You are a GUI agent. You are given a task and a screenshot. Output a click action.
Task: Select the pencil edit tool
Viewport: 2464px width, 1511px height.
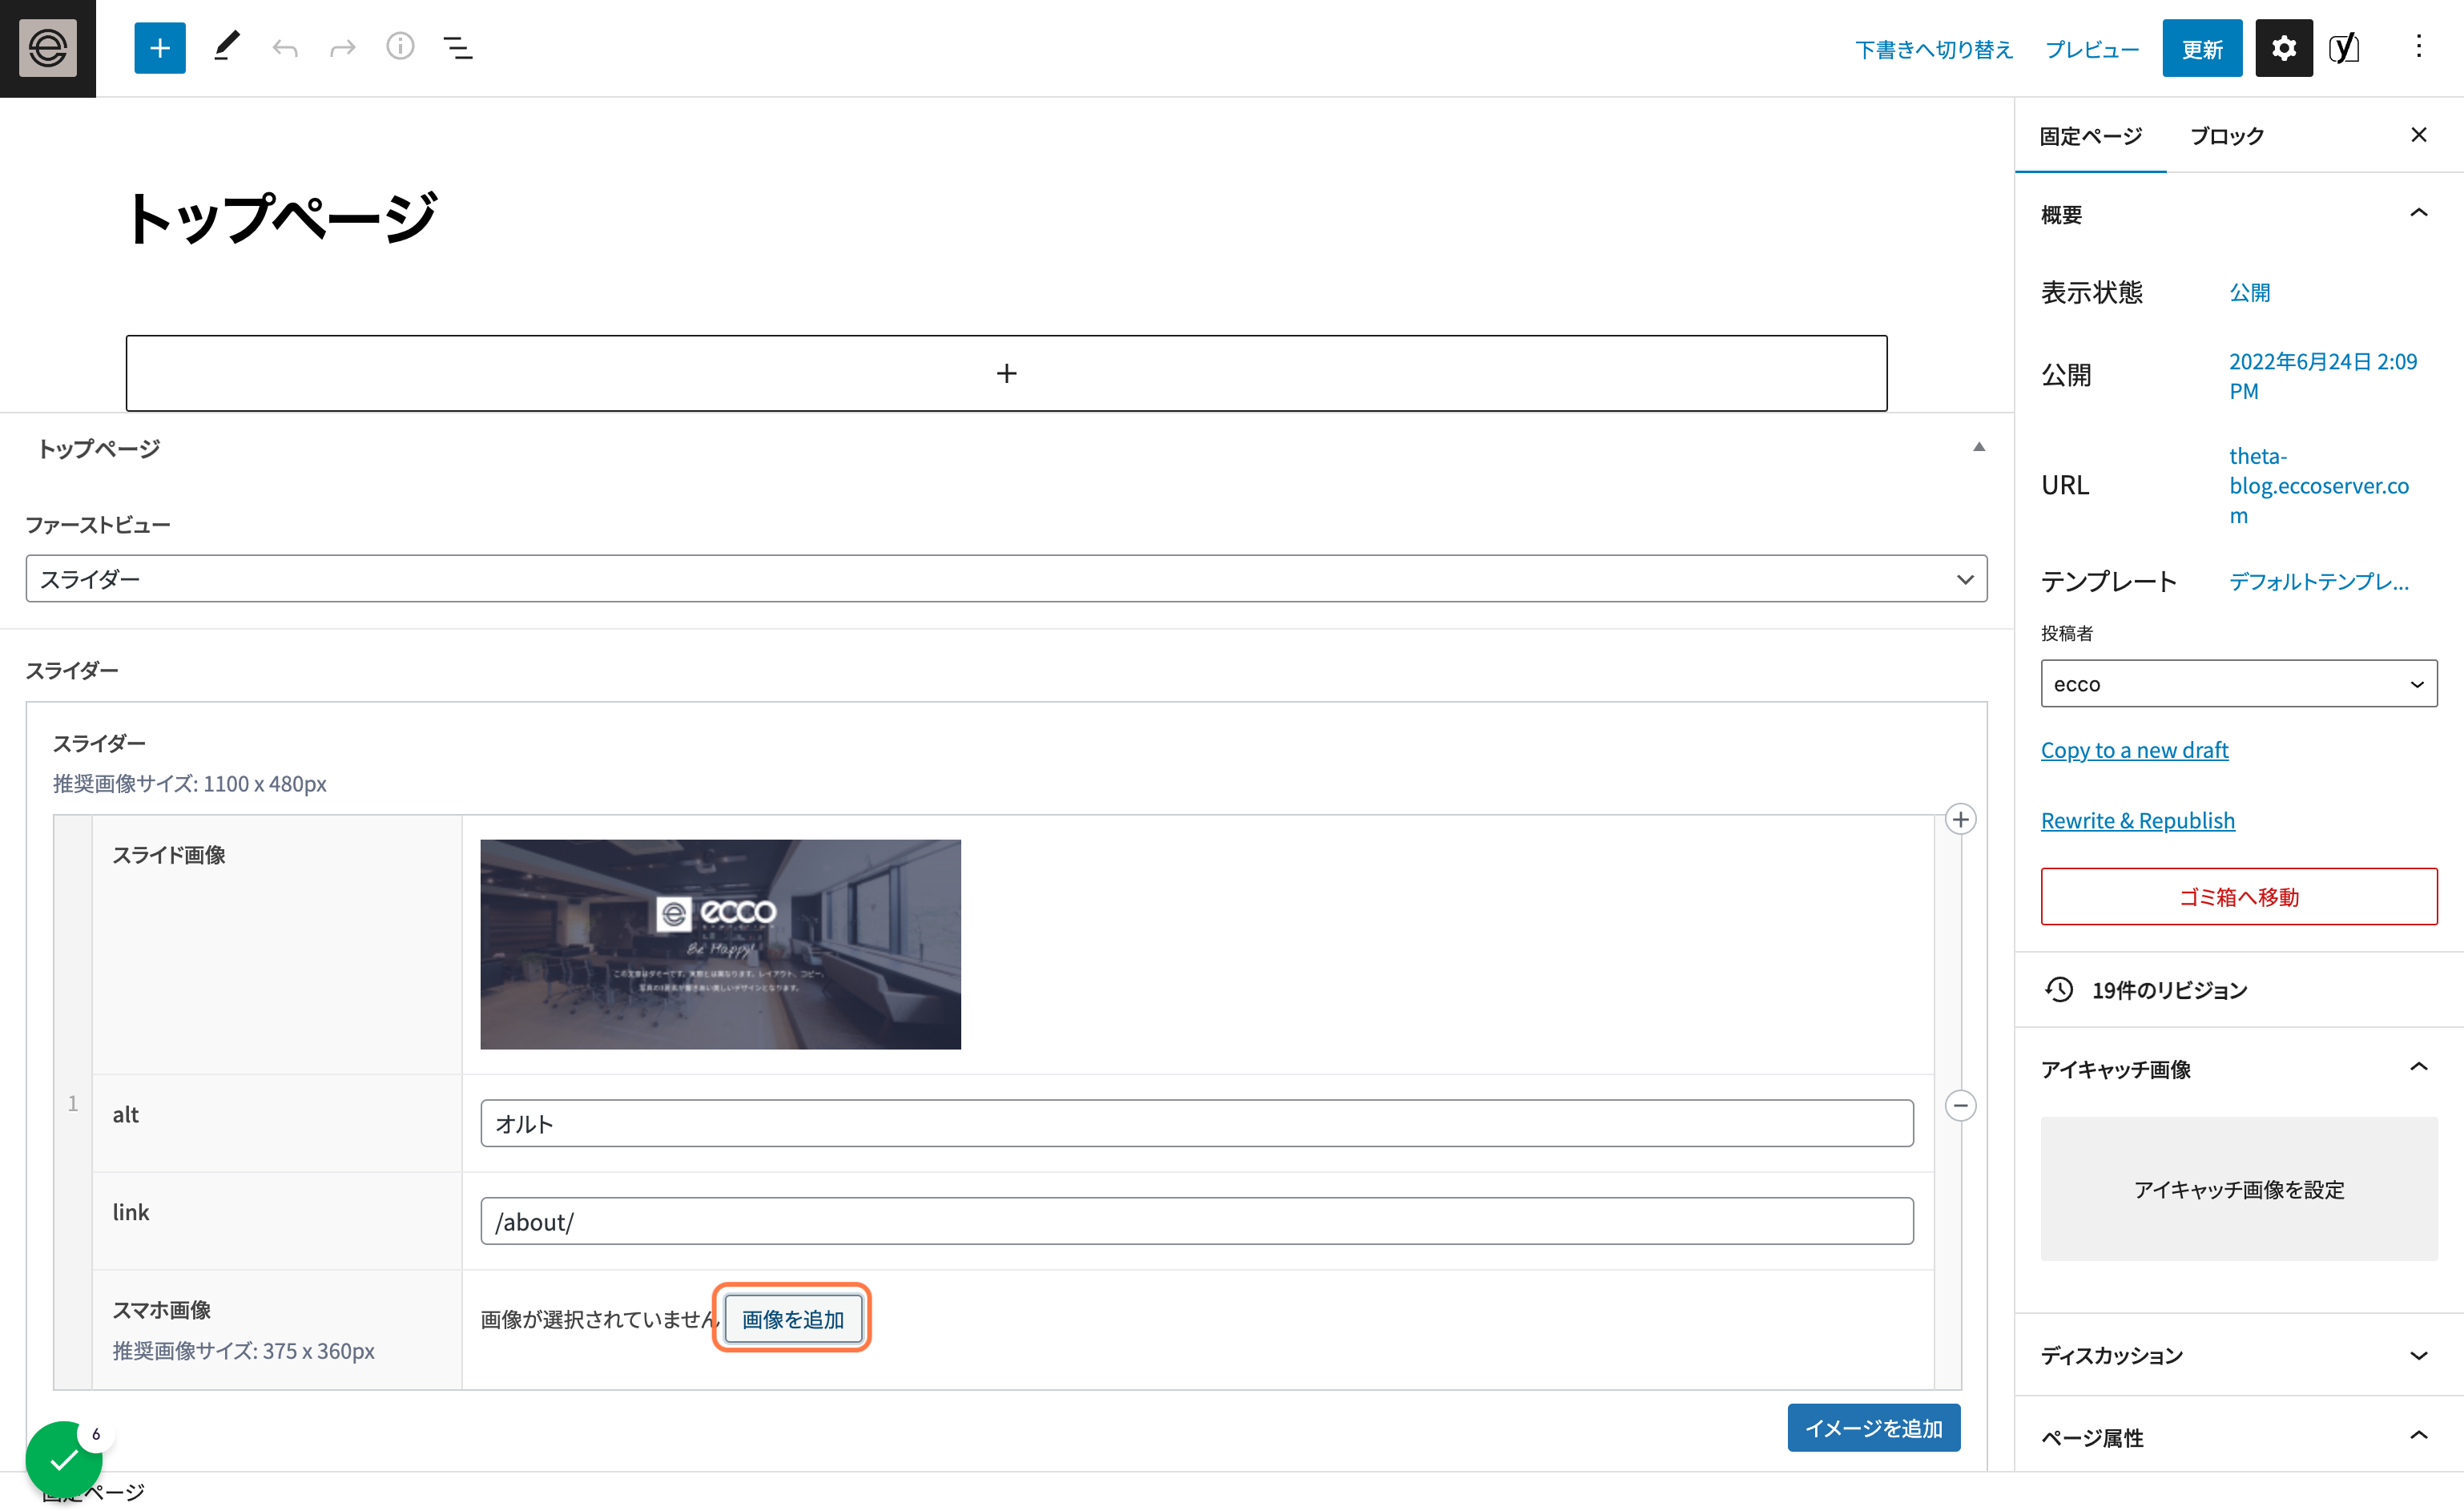click(227, 47)
